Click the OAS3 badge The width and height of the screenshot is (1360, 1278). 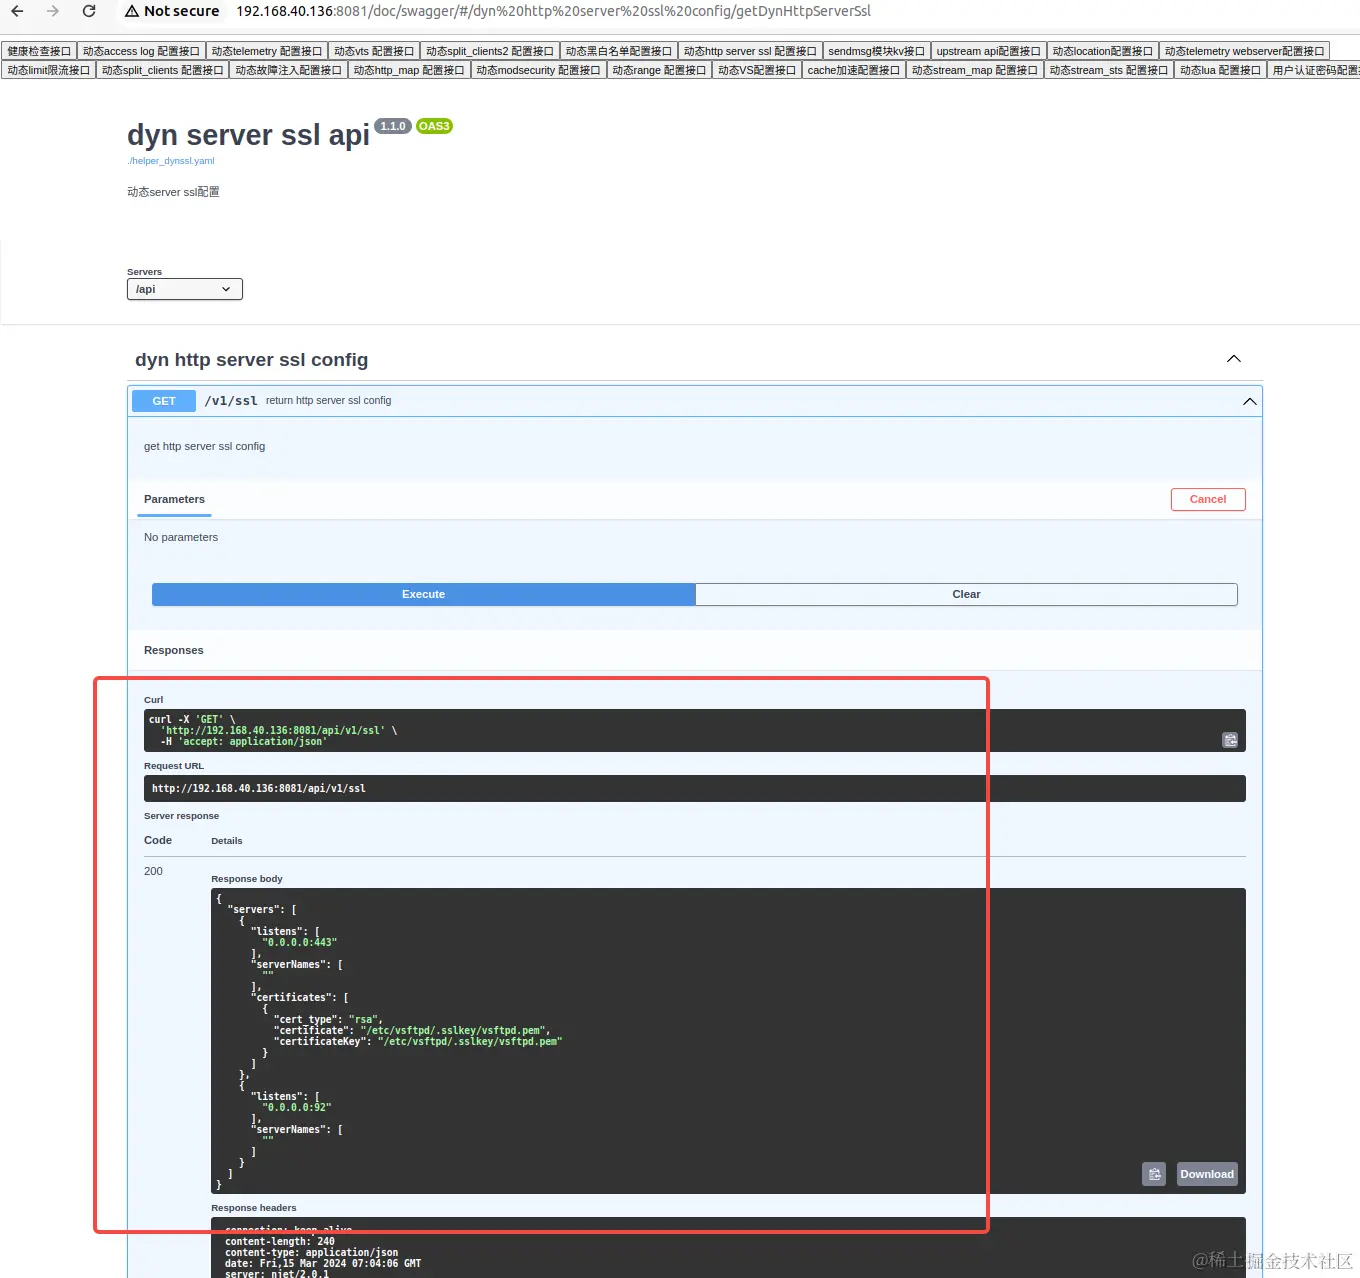434,126
